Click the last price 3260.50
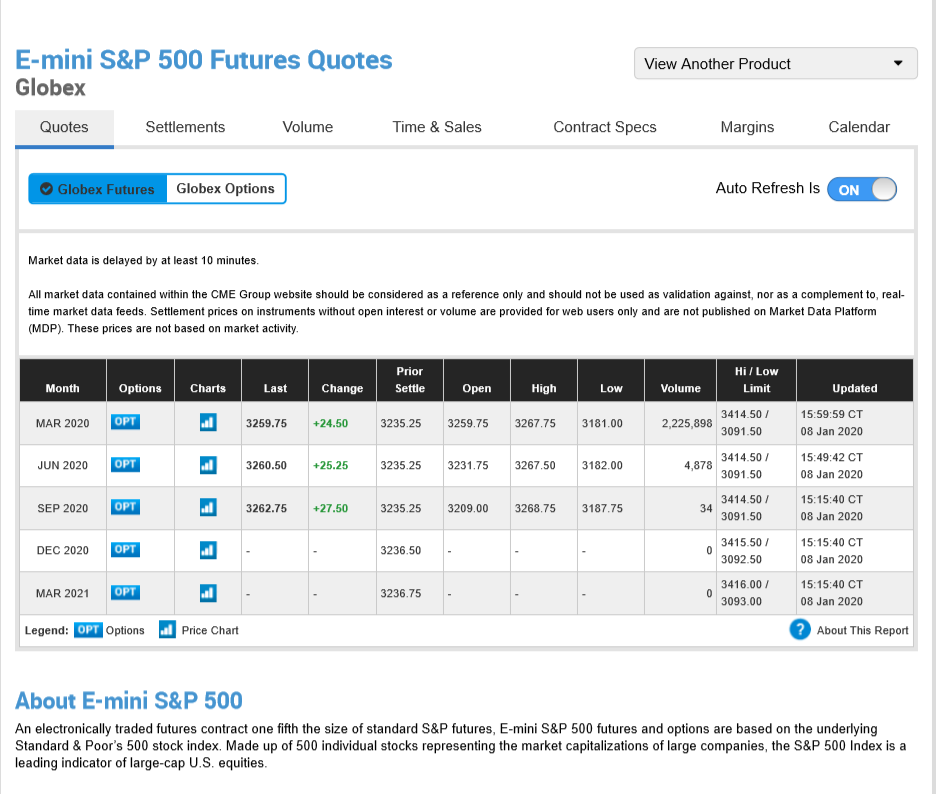 point(266,465)
